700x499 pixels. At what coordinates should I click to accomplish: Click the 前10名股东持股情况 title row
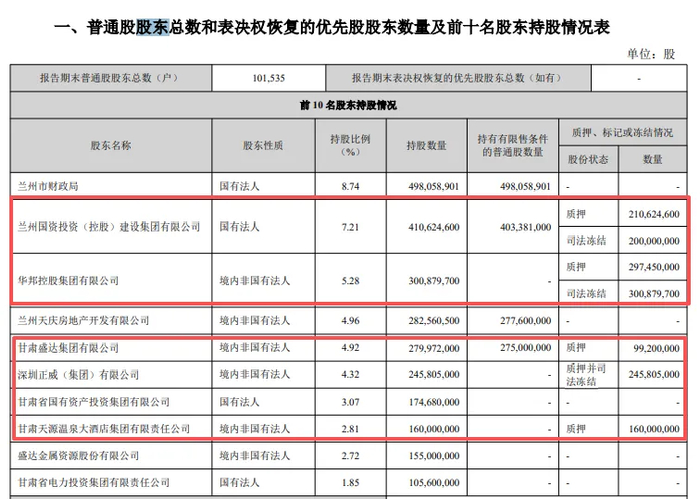[348, 105]
